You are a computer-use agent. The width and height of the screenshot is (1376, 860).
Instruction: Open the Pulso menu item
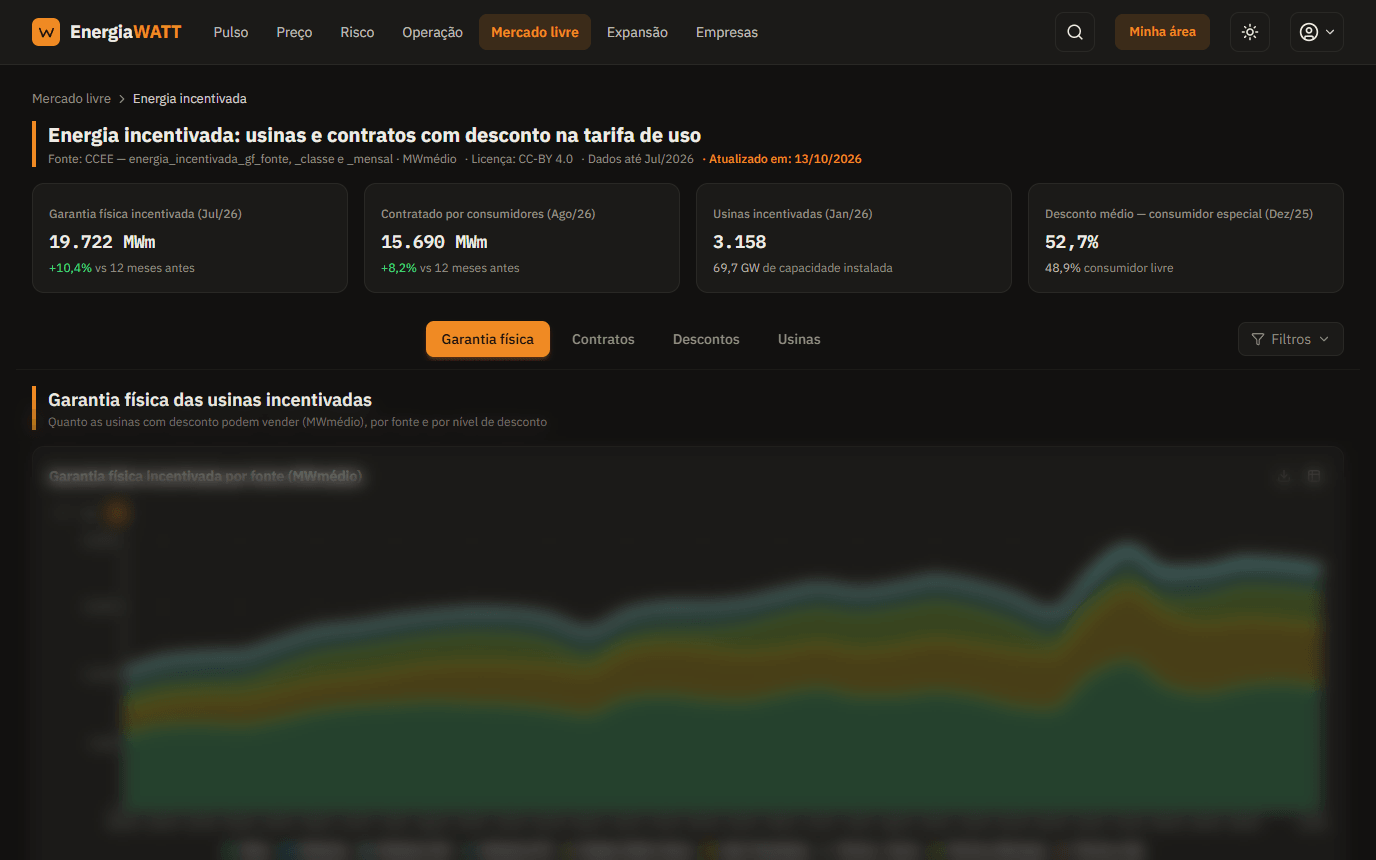(231, 32)
